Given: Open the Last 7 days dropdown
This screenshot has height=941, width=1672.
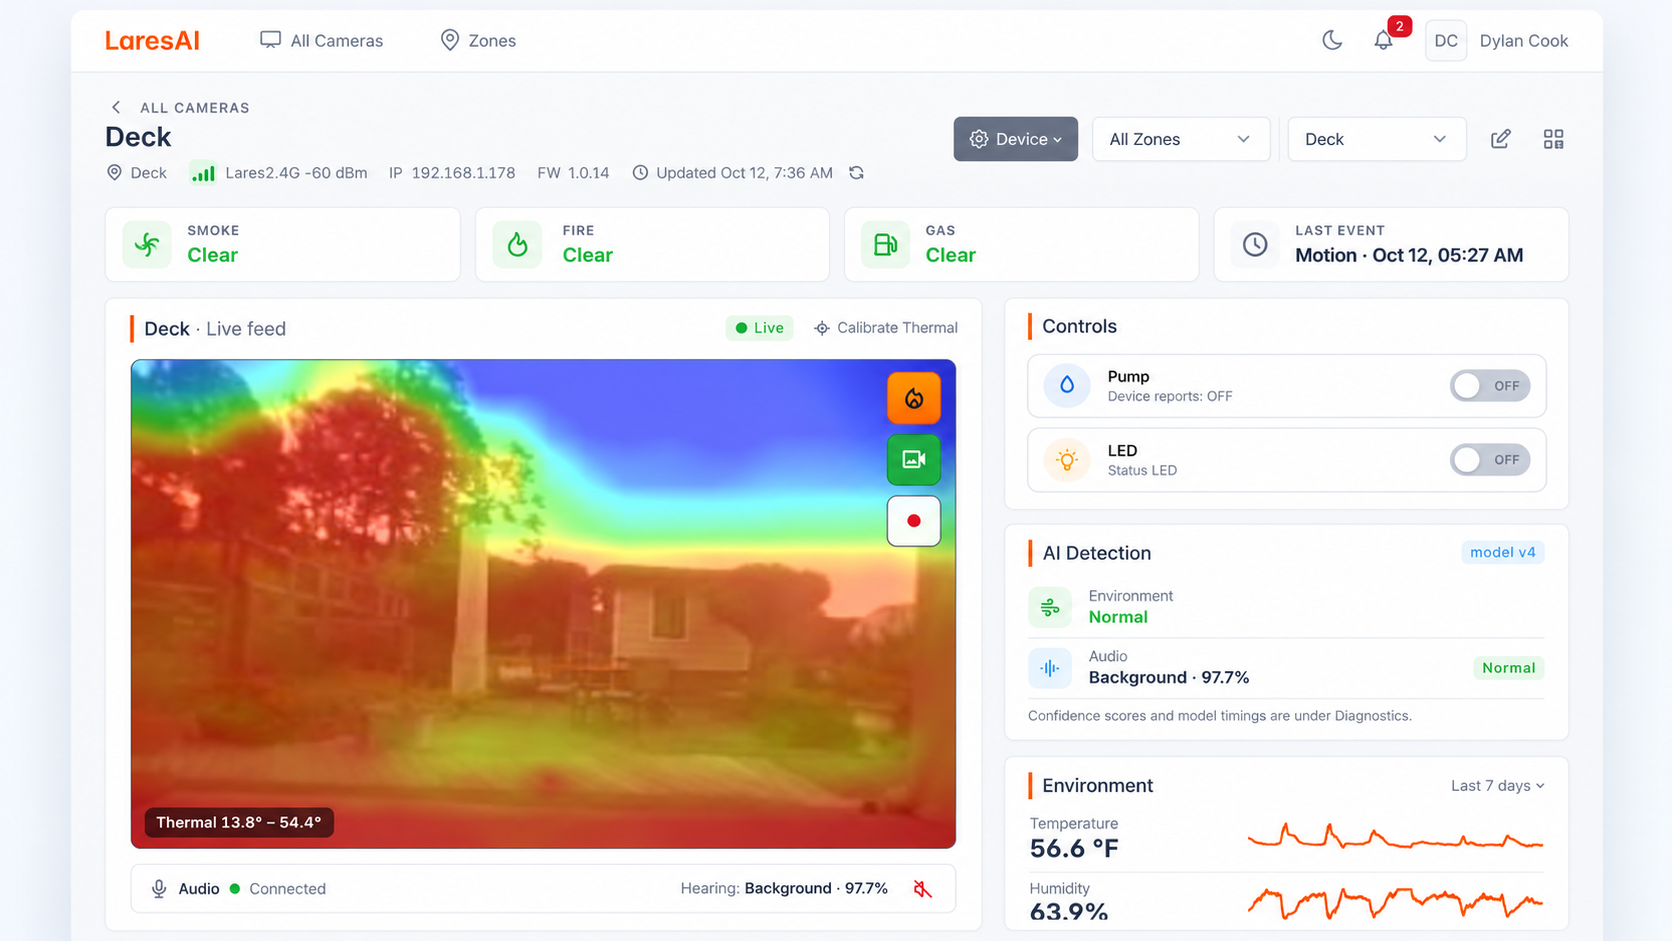Looking at the screenshot, I should click(1497, 786).
